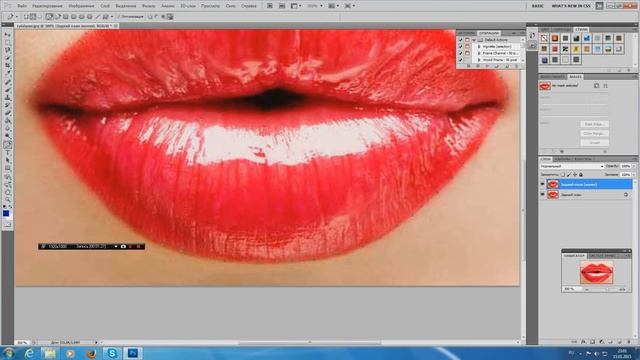Select the Gradient tool
The width and height of the screenshot is (640, 360).
point(8,121)
